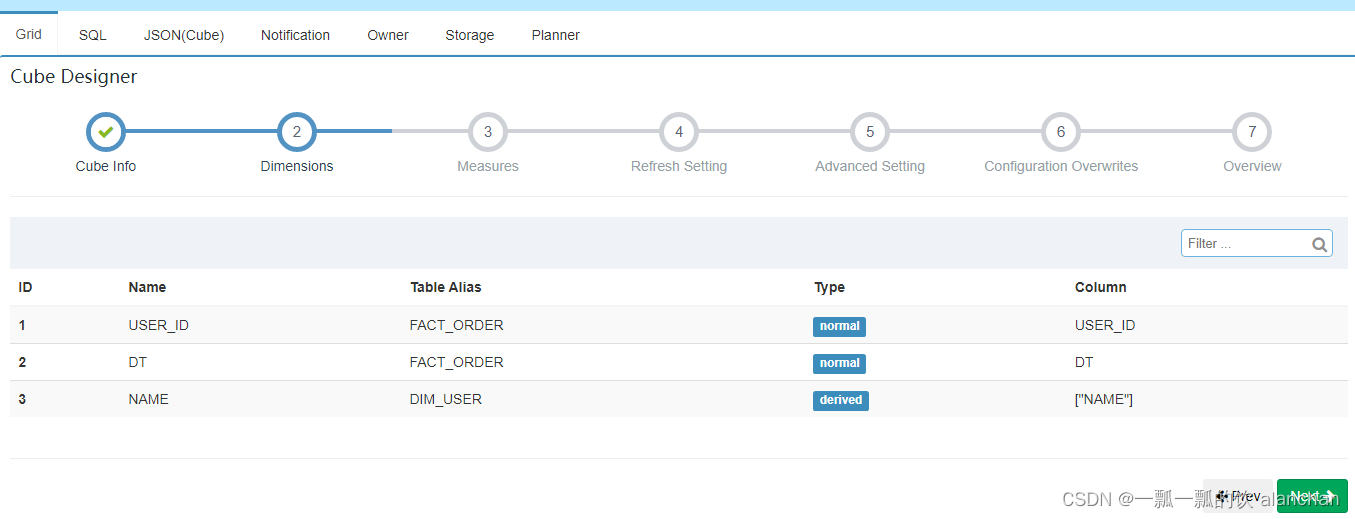This screenshot has height=519, width=1355.
Task: Click the Refresh Setting step label
Action: coord(679,166)
